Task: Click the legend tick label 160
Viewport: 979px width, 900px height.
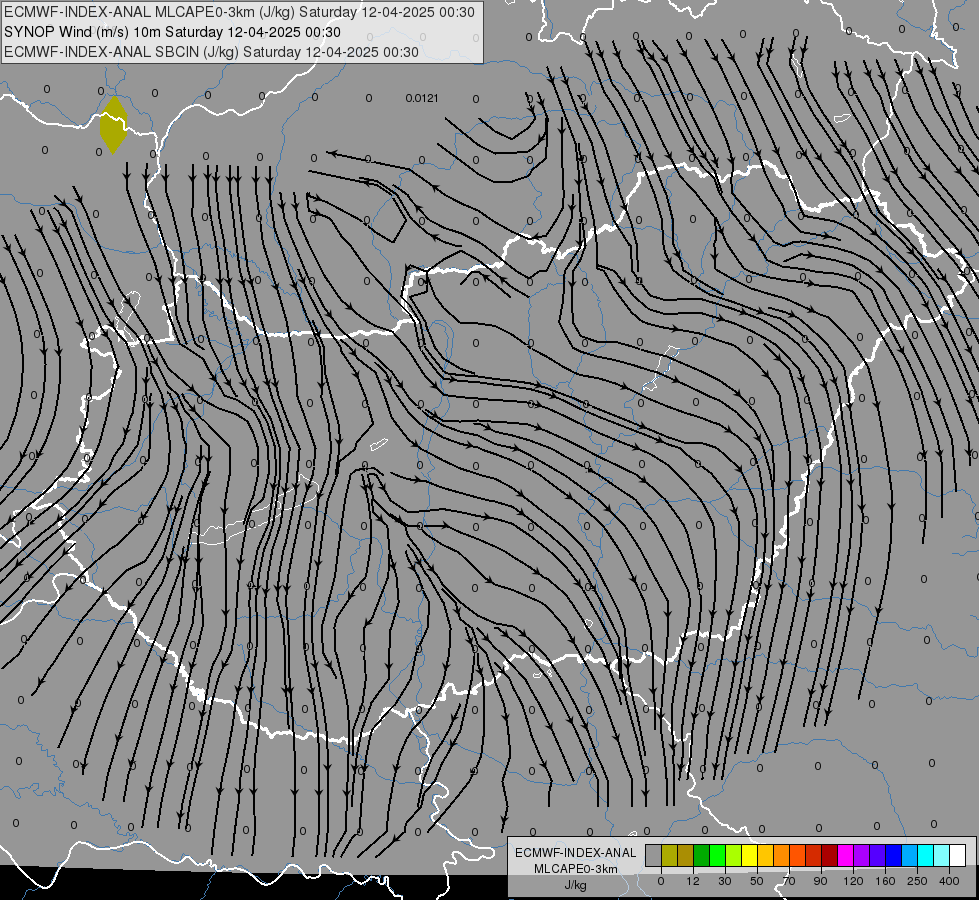Action: (x=885, y=881)
